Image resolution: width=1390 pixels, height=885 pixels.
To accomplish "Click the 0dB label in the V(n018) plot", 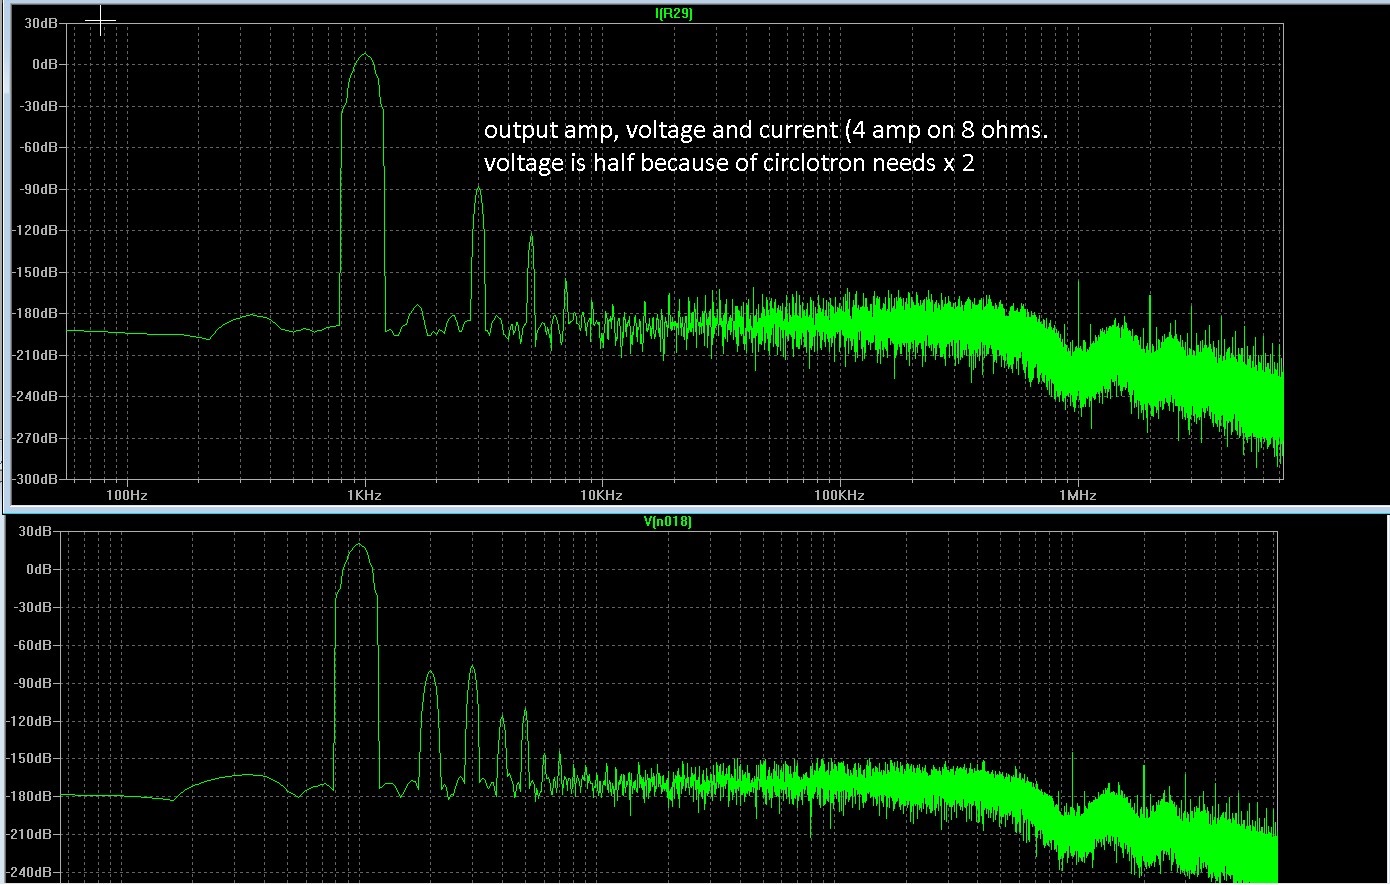I will [x=37, y=569].
